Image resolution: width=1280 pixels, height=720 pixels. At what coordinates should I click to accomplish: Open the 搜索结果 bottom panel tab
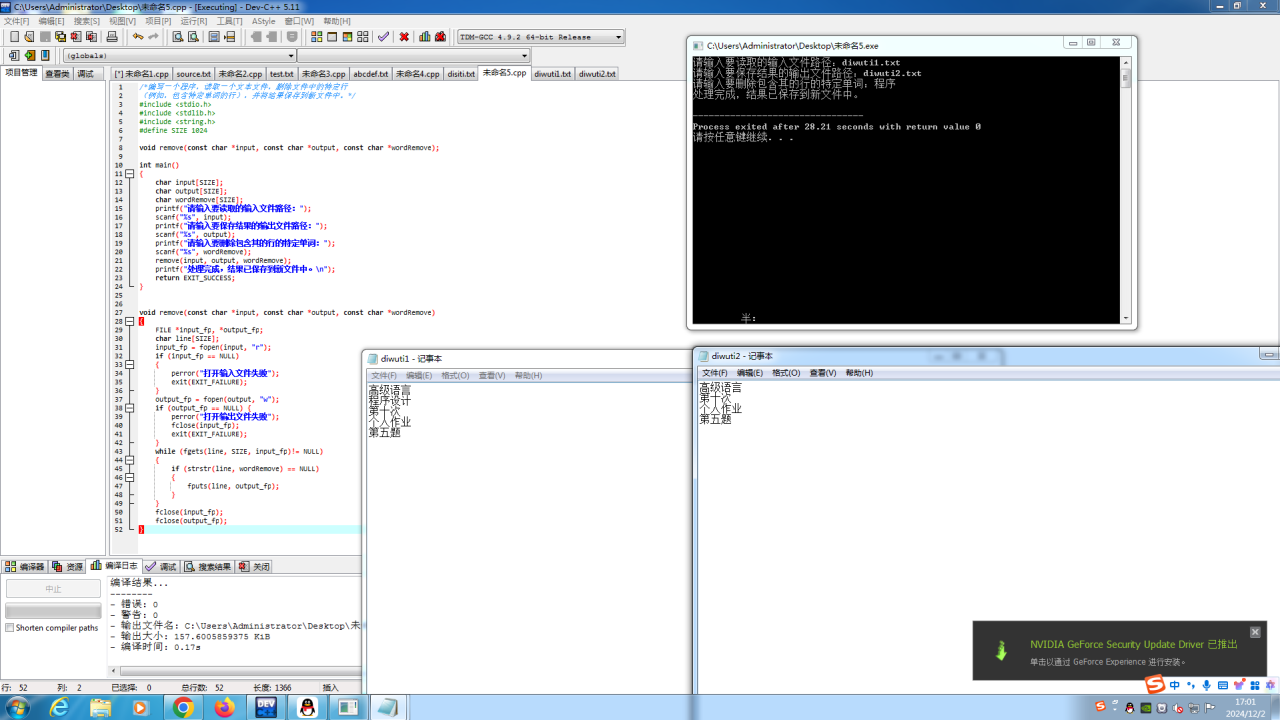[208, 567]
